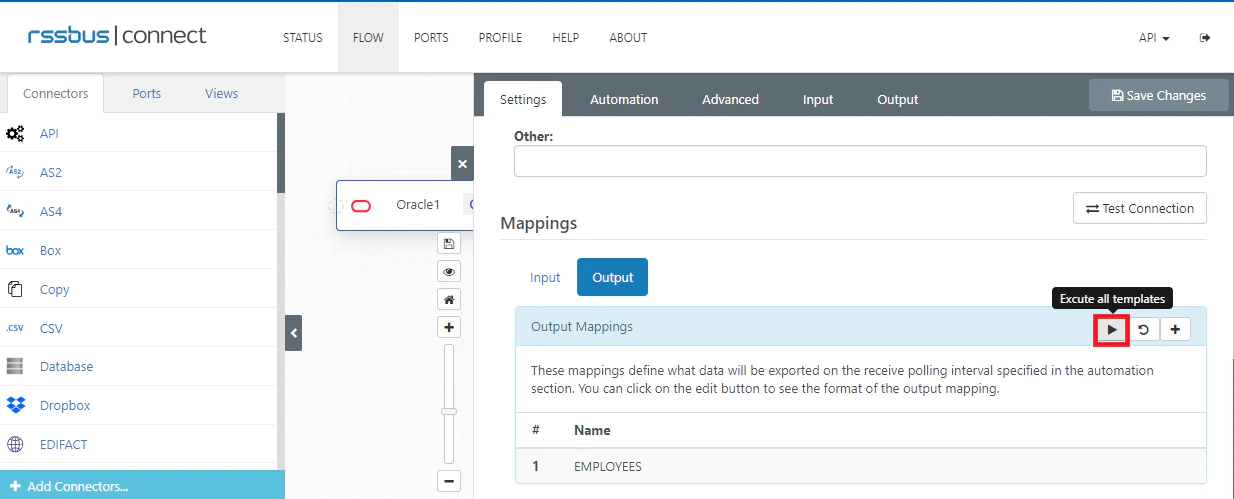This screenshot has height=499, width=1234.
Task: Open the STATUS menu
Action: 303,38
